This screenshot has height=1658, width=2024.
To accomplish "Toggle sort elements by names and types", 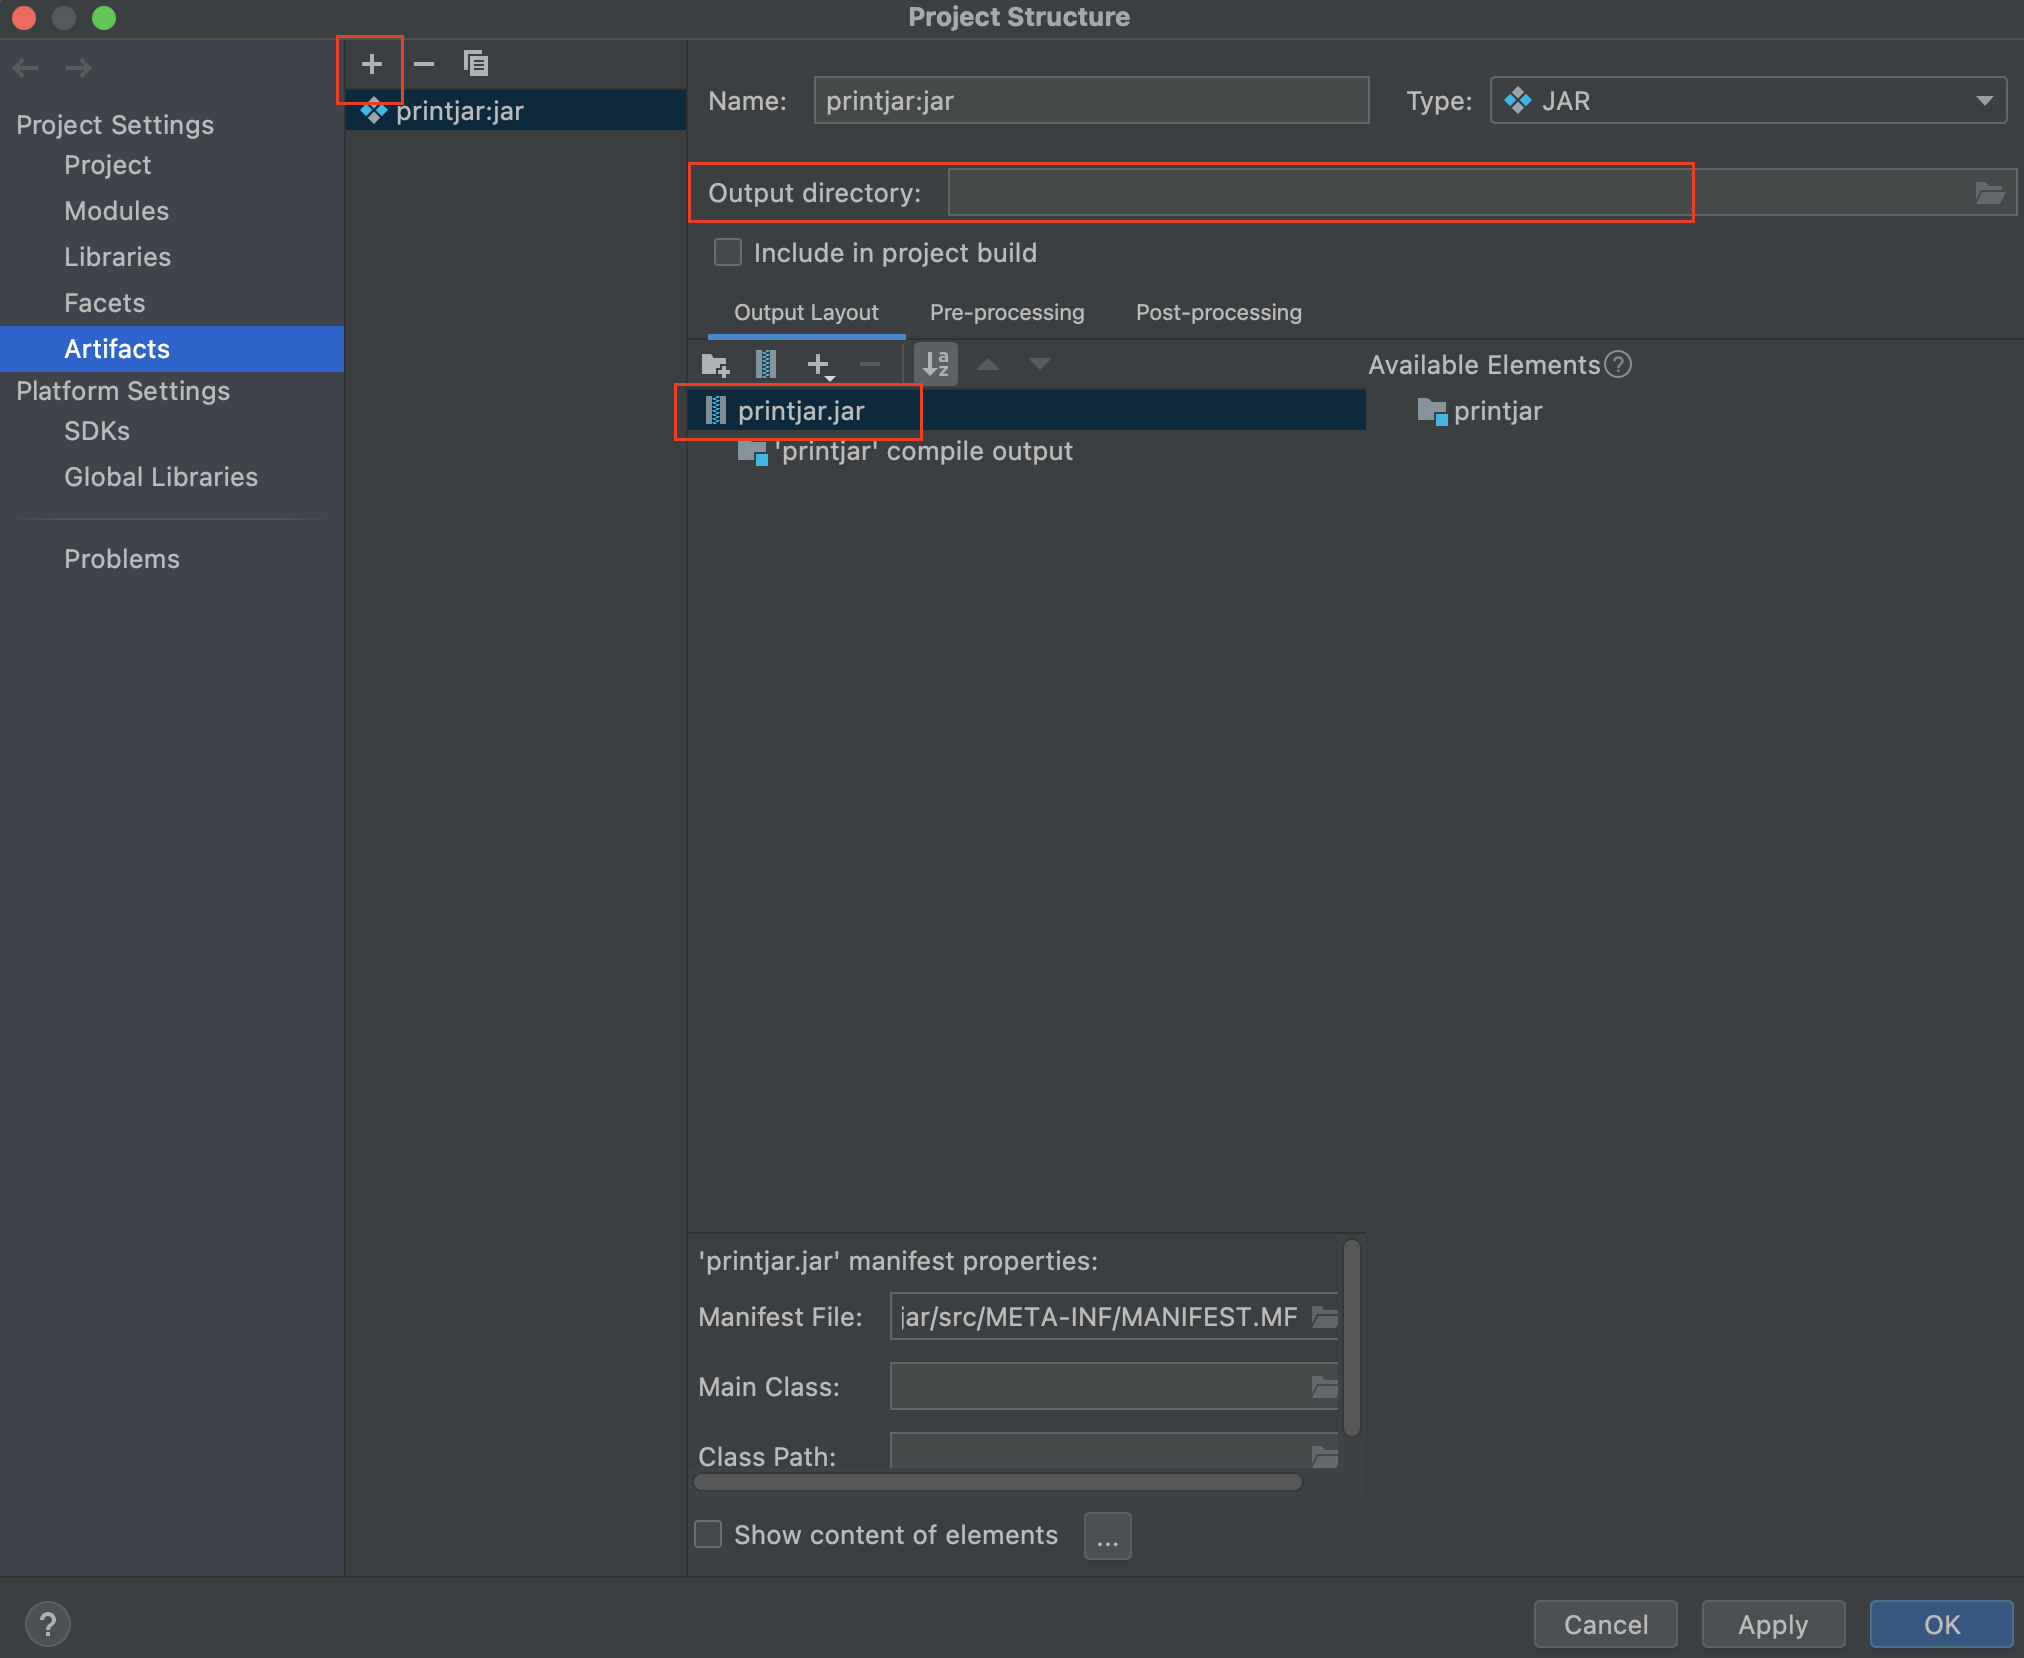I will point(936,365).
